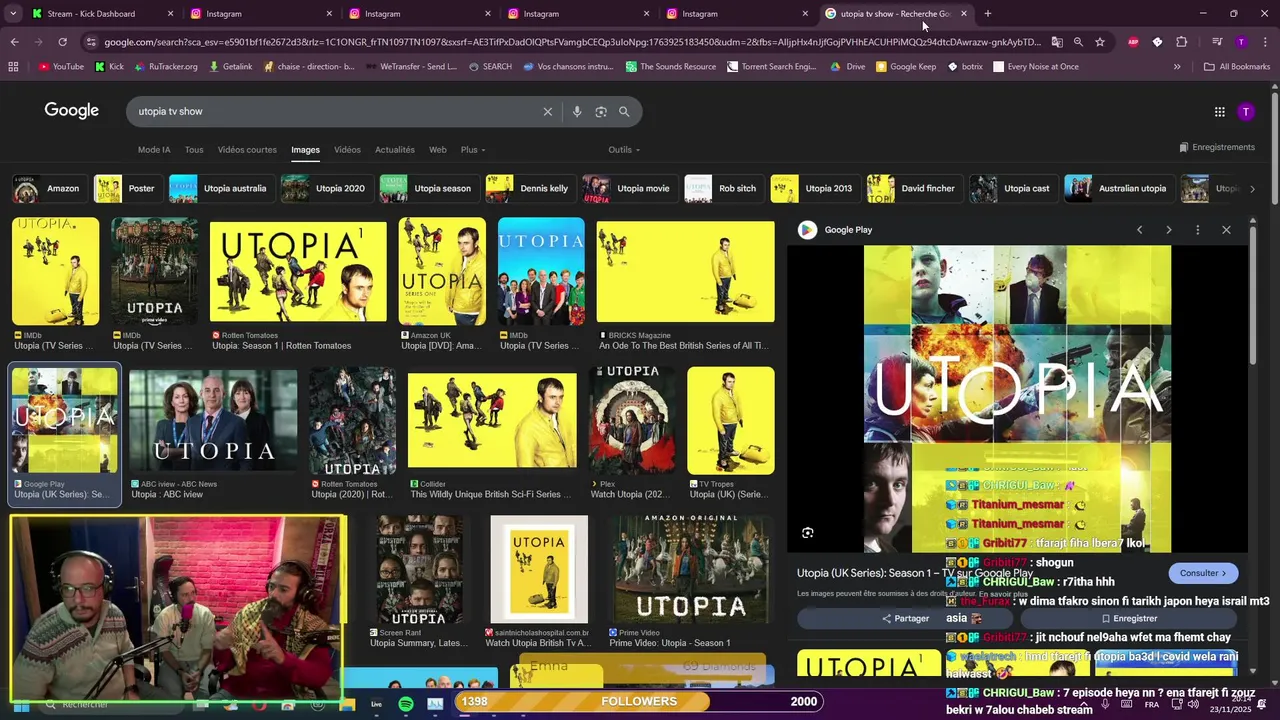Open Enregistrements saved items
Image resolution: width=1280 pixels, height=720 pixels.
pos(1217,147)
